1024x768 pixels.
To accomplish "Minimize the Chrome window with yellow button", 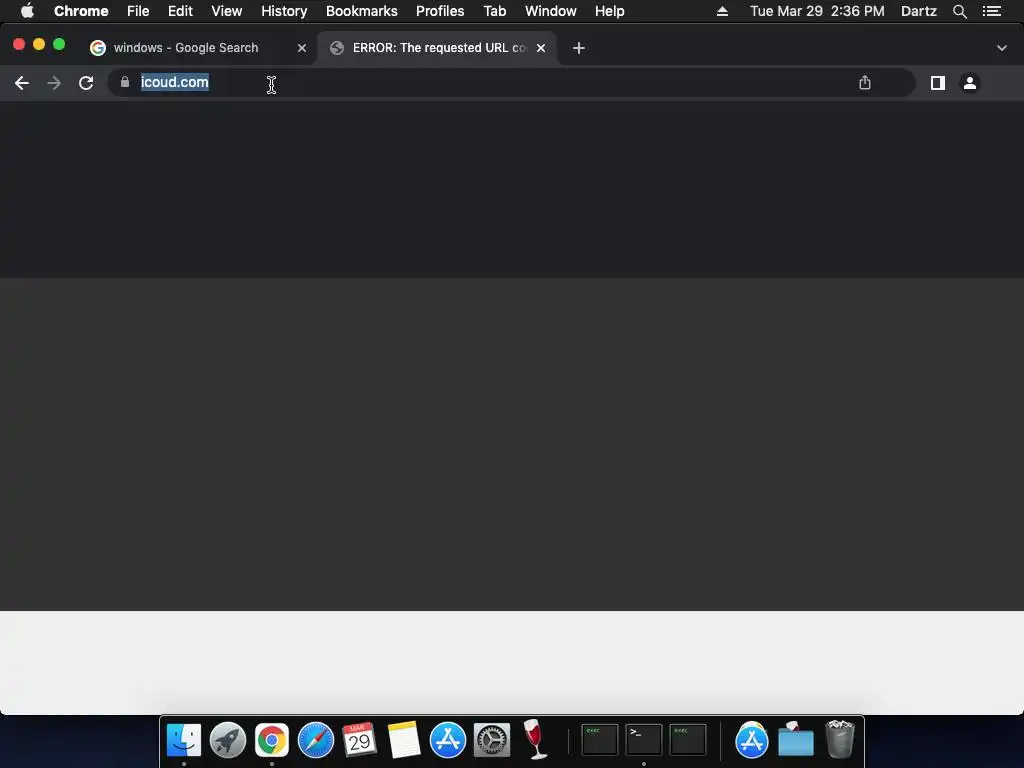I will coord(39,44).
